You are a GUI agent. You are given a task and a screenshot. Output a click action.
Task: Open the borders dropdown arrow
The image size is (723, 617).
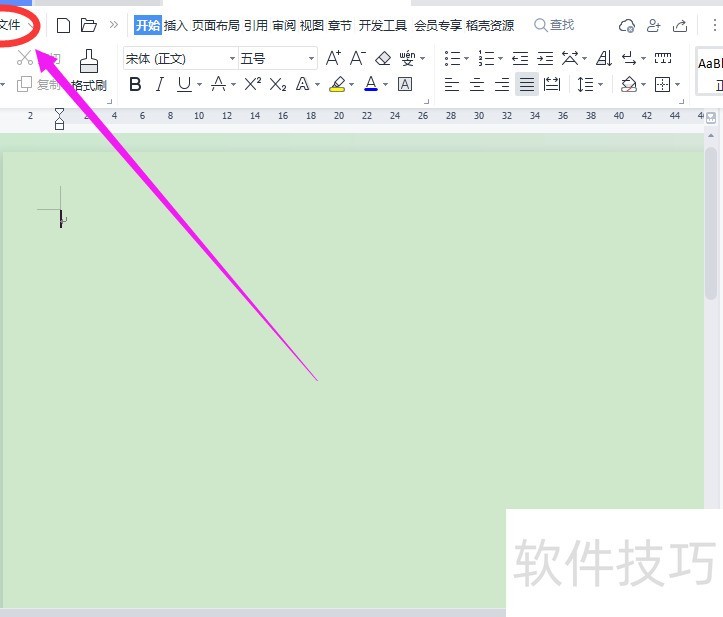pos(677,85)
